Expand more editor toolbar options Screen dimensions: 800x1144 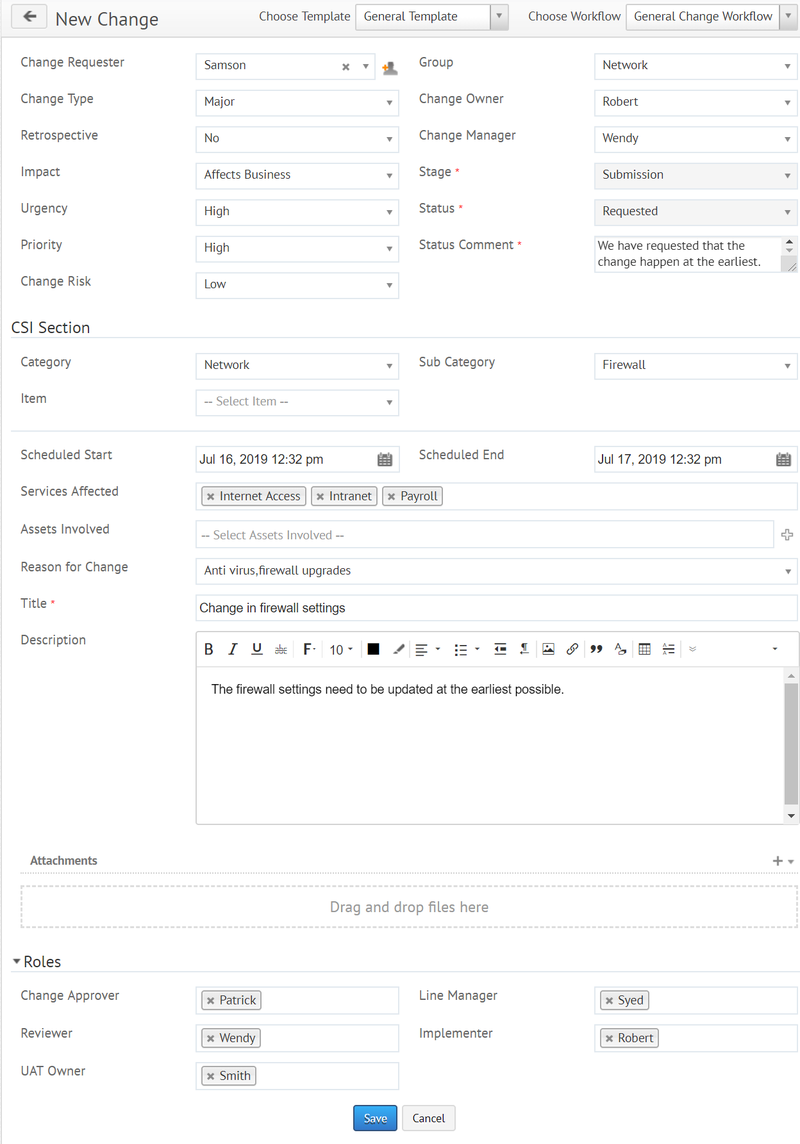coord(693,649)
